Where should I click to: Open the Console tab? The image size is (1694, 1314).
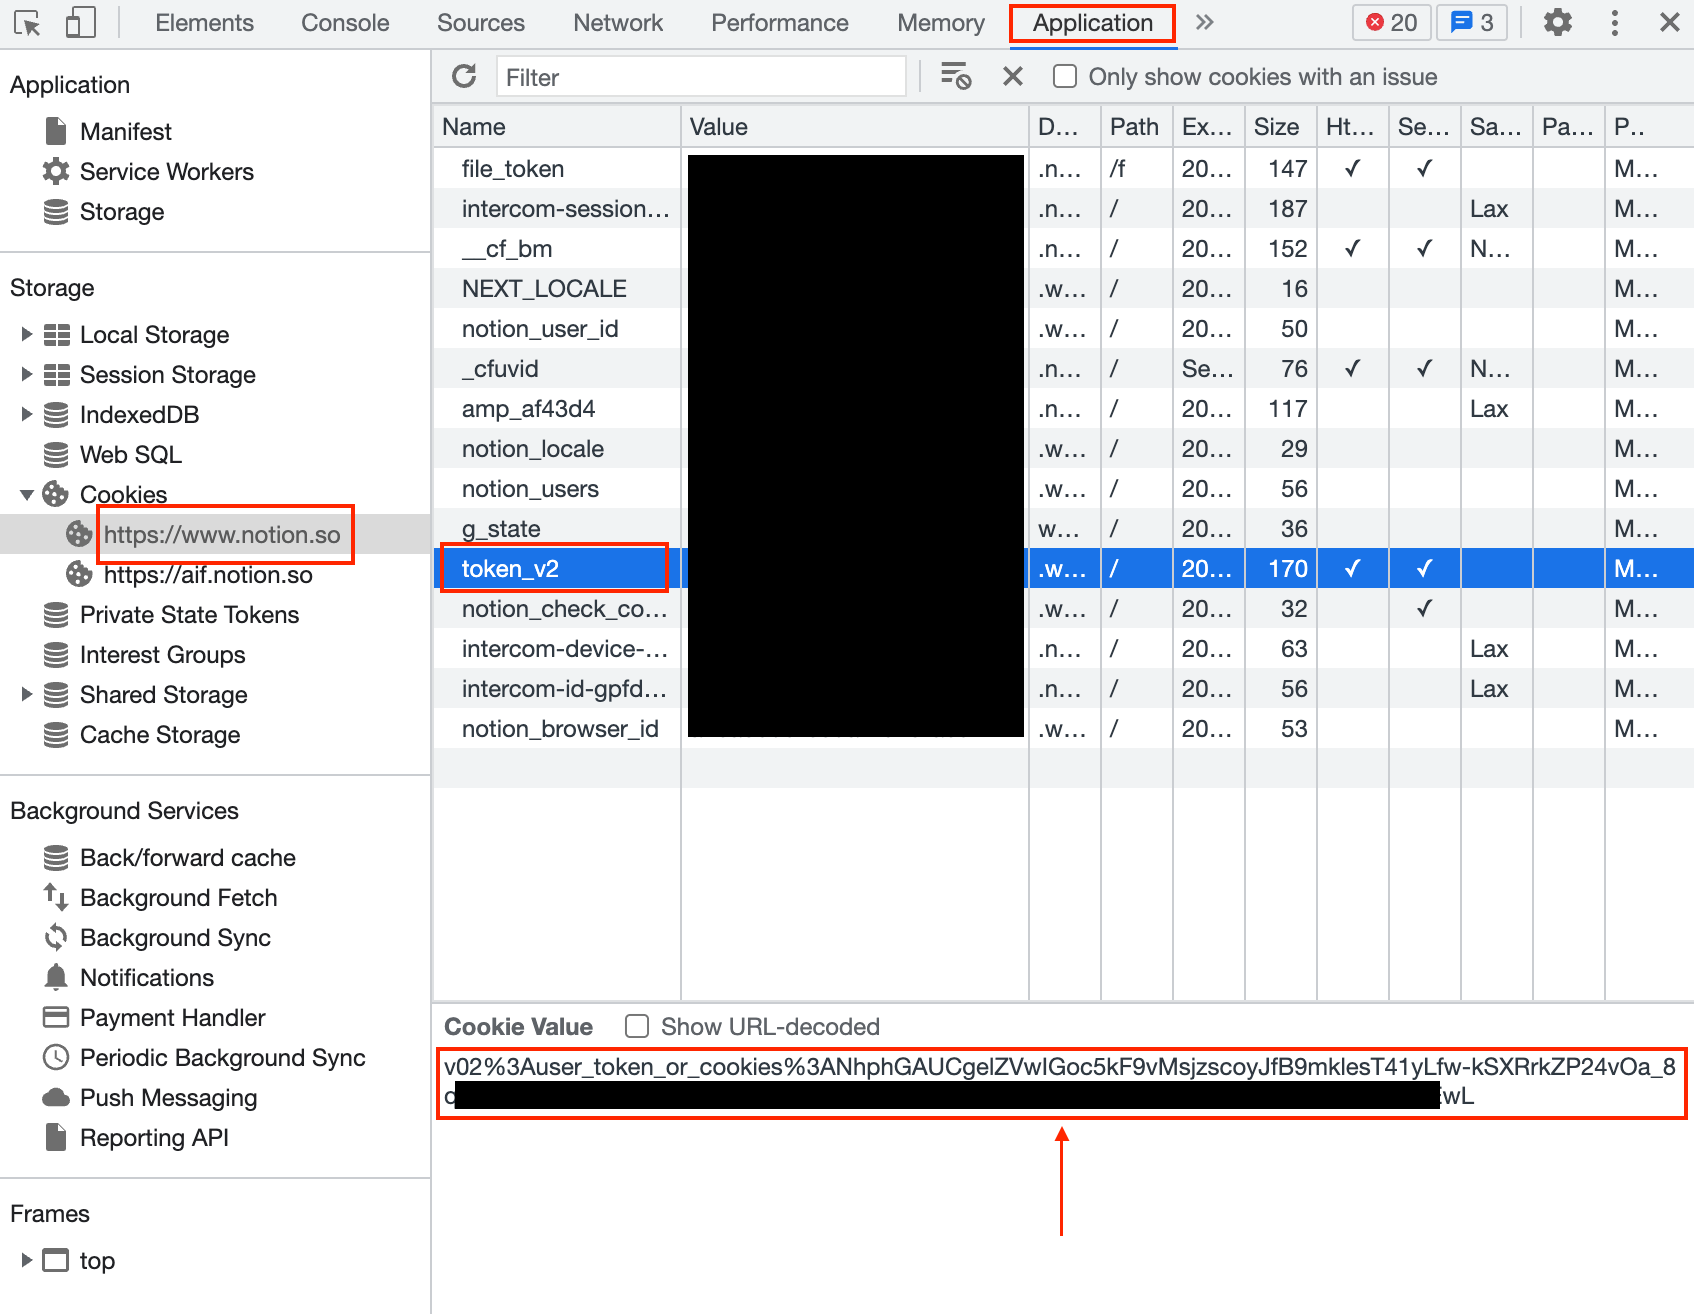(345, 23)
